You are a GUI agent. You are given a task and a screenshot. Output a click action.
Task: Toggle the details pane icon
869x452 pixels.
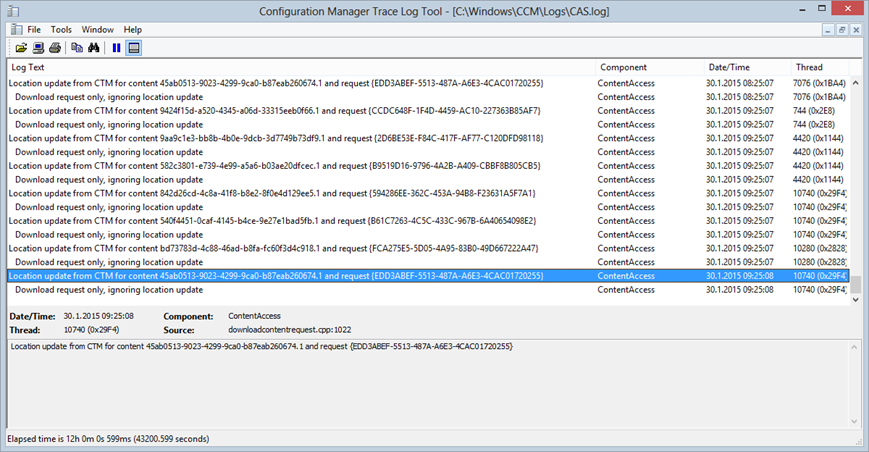coord(134,48)
